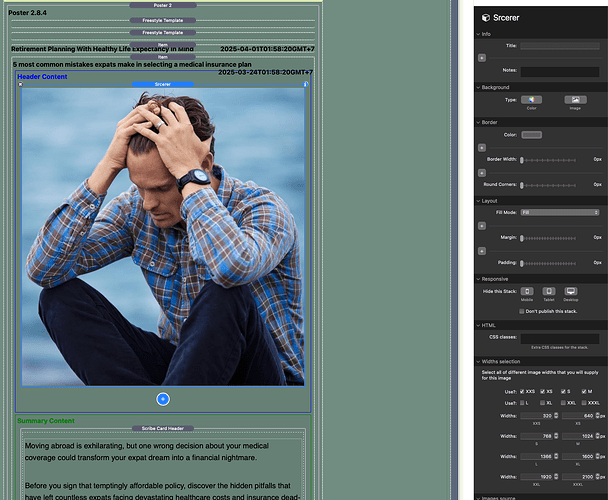Screen dimensions: 608x500
Task: Select the Scribe Card Header label
Action: [x=163, y=428]
